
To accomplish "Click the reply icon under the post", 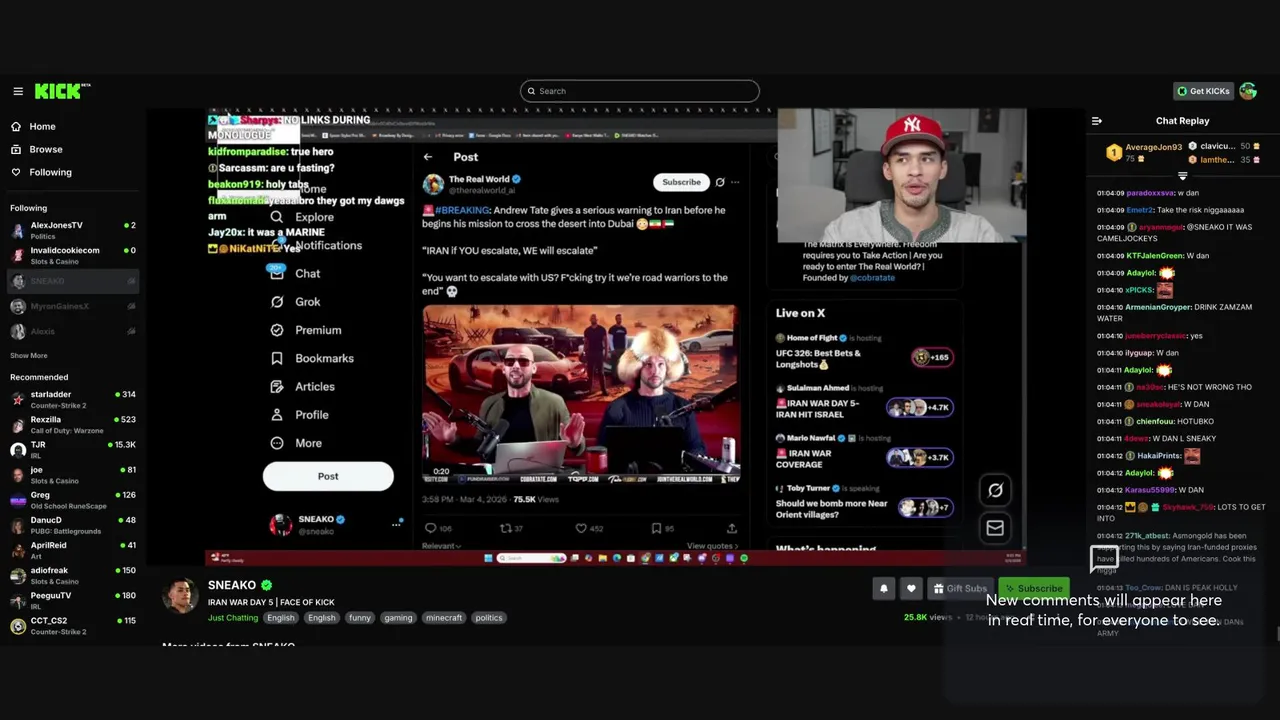I will coord(431,528).
